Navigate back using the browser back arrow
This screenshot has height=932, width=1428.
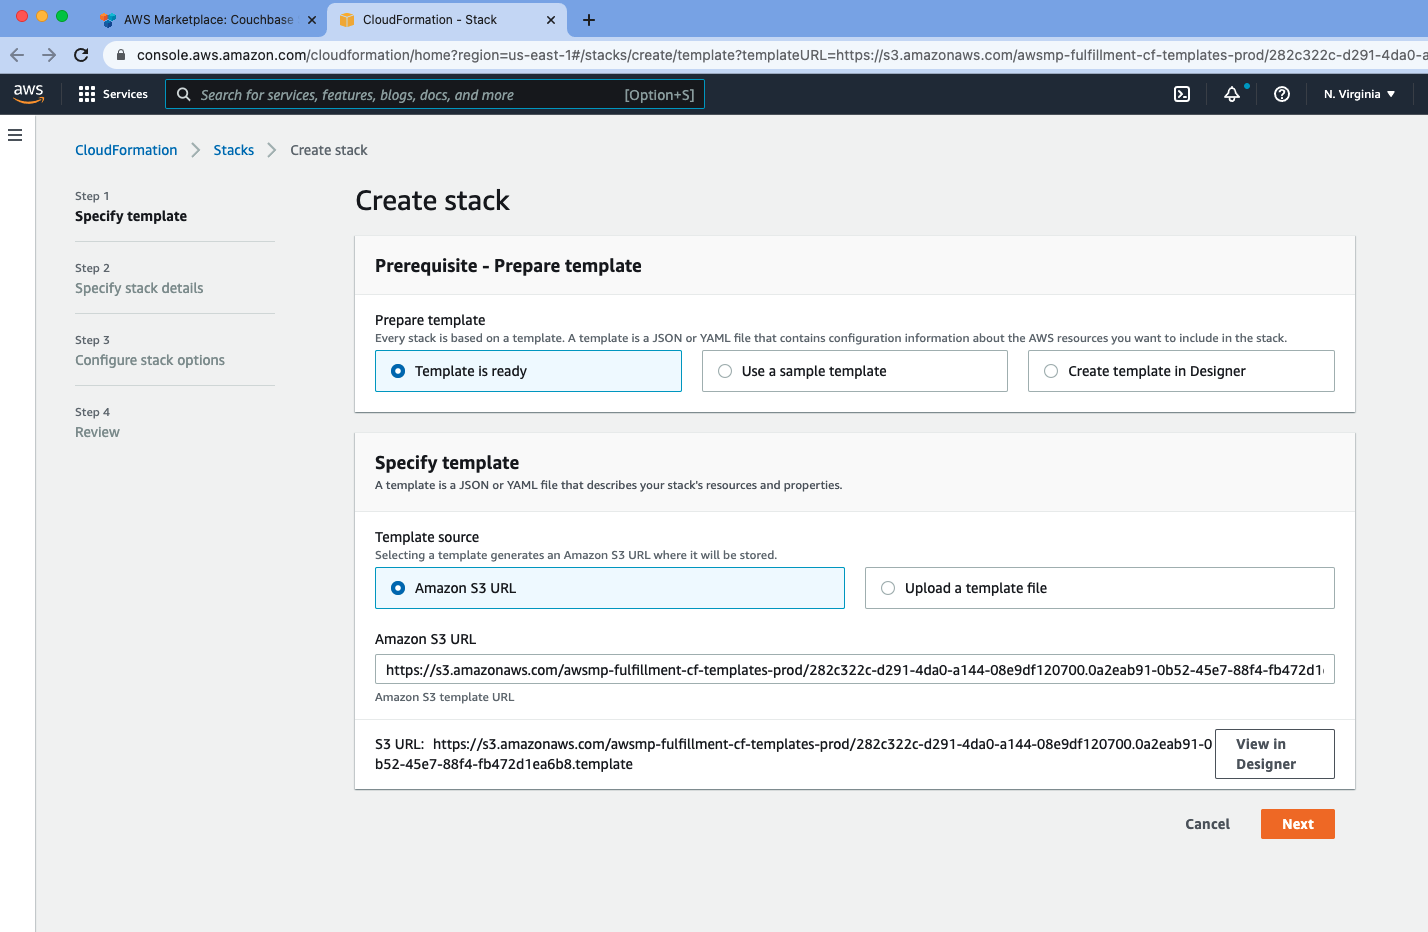coord(18,55)
